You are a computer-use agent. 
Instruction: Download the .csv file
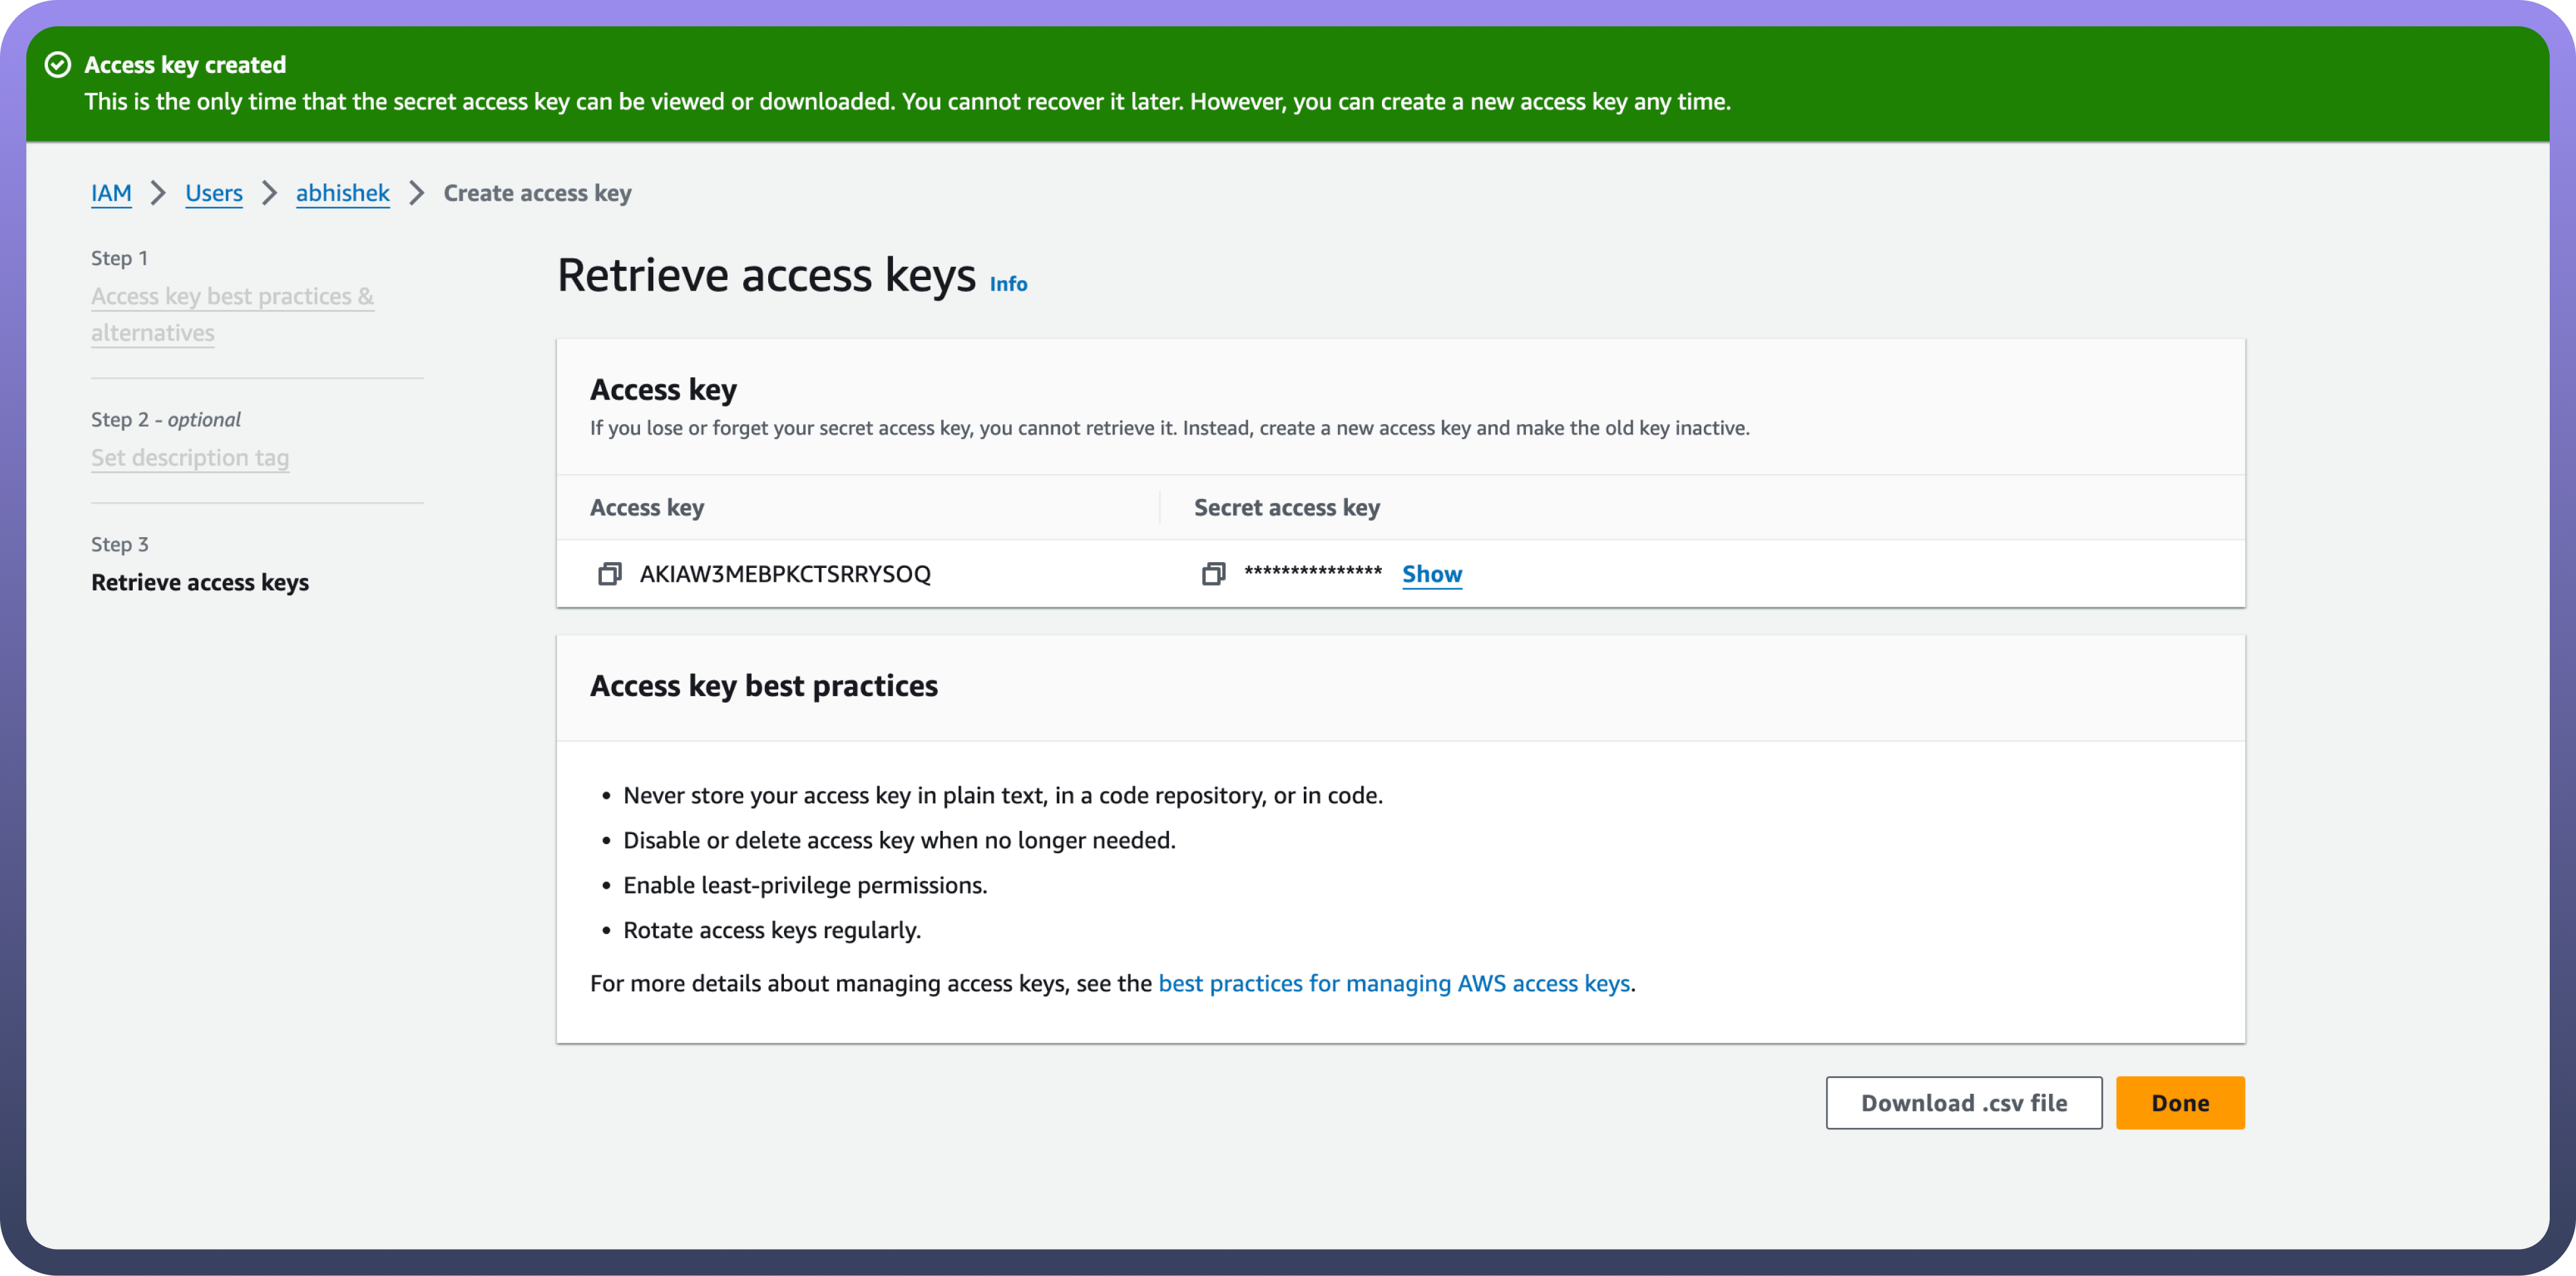(1963, 1103)
